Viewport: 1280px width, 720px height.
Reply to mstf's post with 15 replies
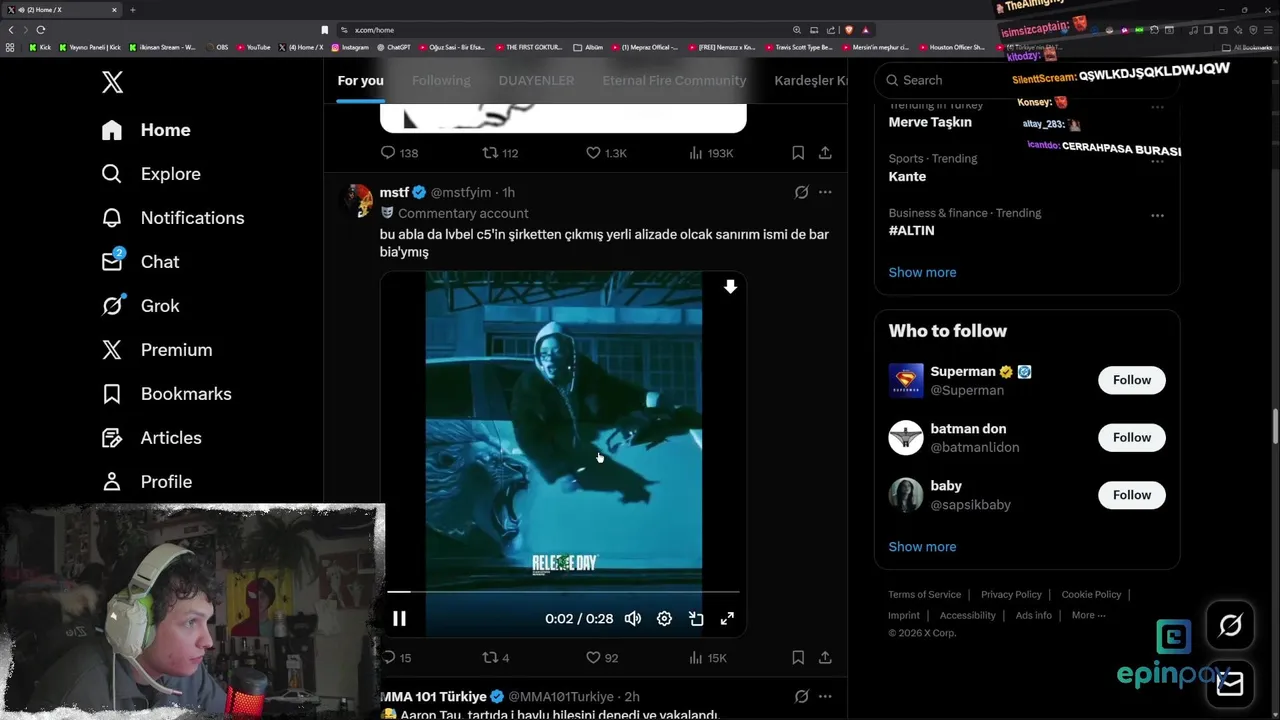coord(396,658)
